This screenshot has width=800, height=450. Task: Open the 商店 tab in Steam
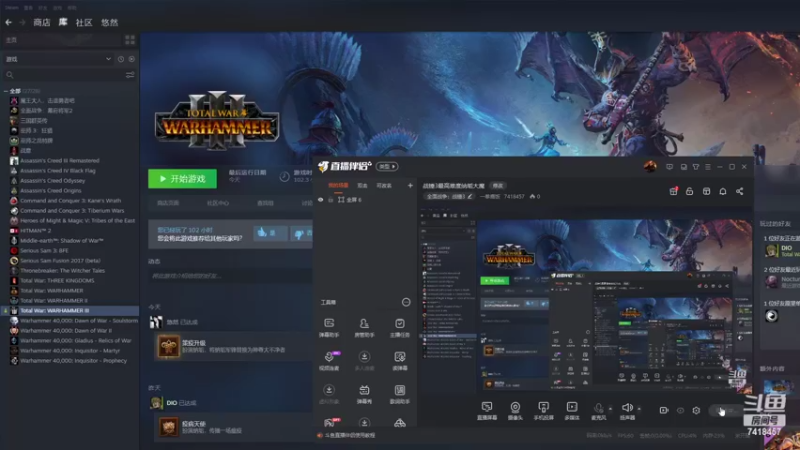pos(41,22)
